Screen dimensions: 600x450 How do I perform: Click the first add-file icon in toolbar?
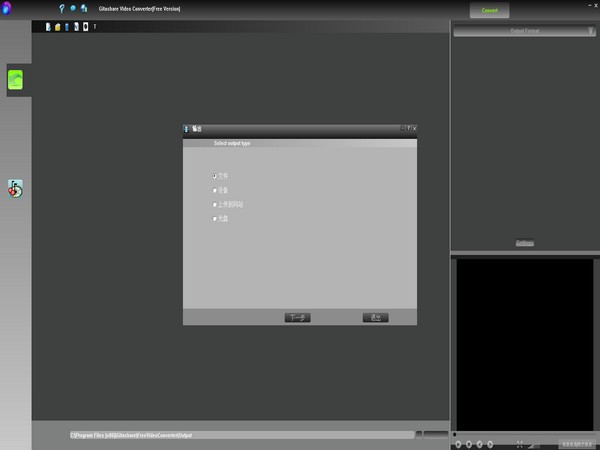coord(48,26)
